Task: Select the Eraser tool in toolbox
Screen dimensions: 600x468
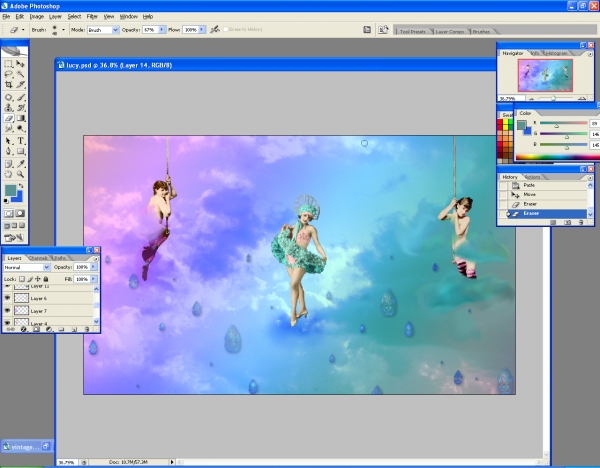Action: coord(8,118)
